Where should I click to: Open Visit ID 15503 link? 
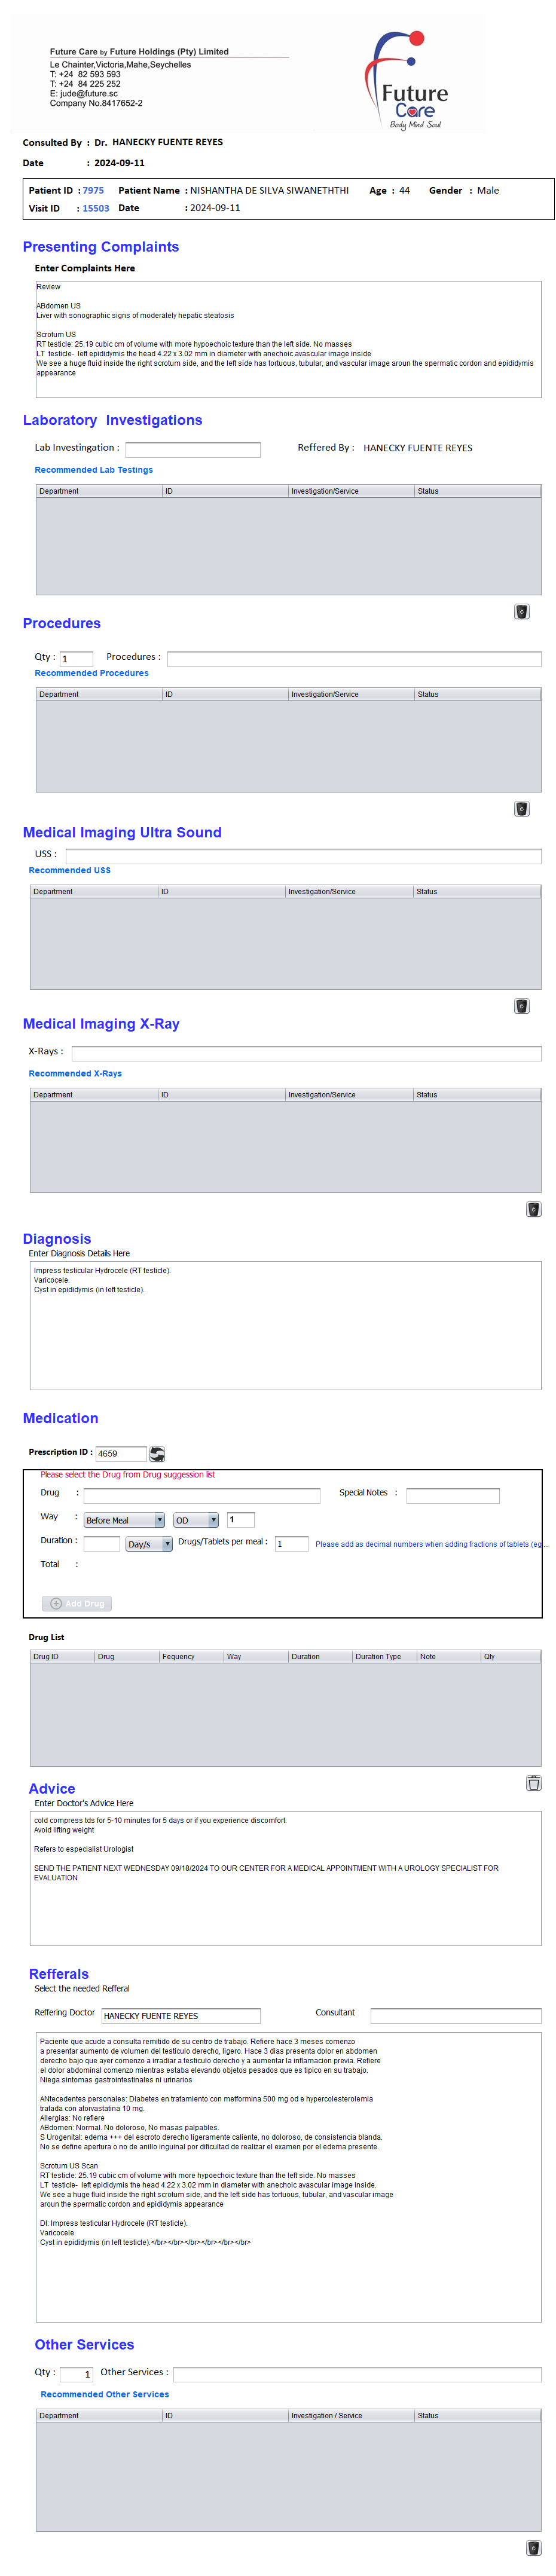pyautogui.click(x=96, y=208)
